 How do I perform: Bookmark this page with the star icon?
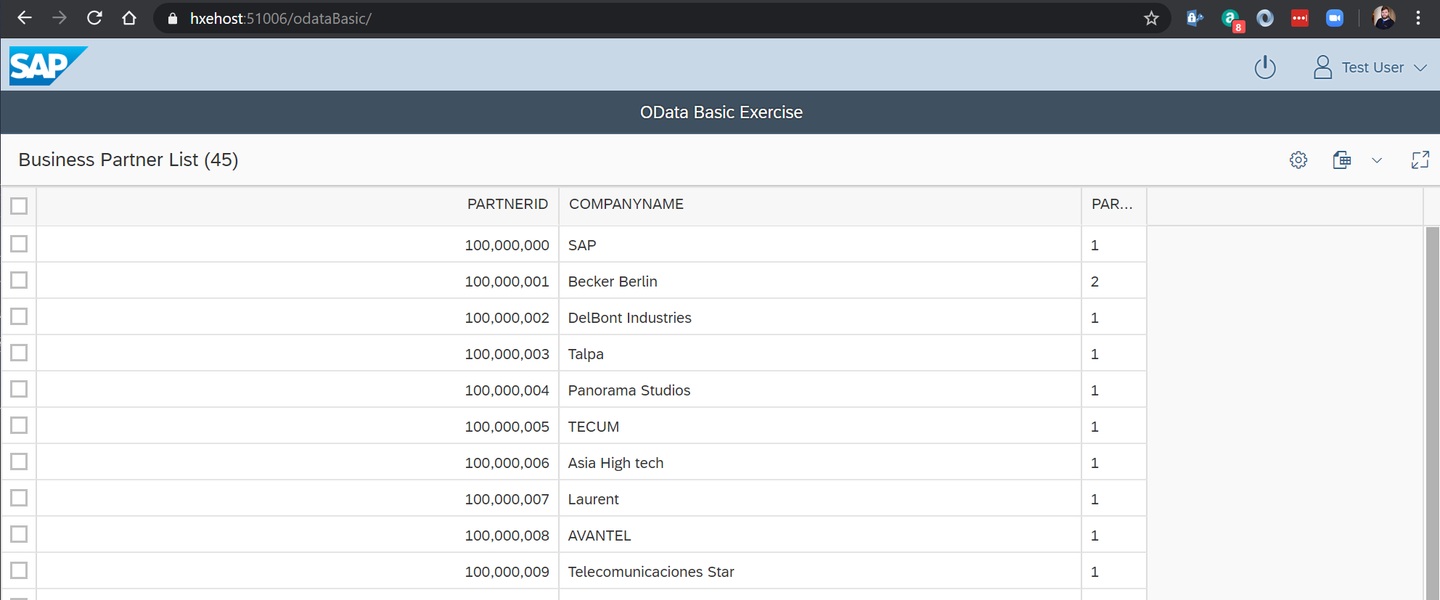[1151, 18]
